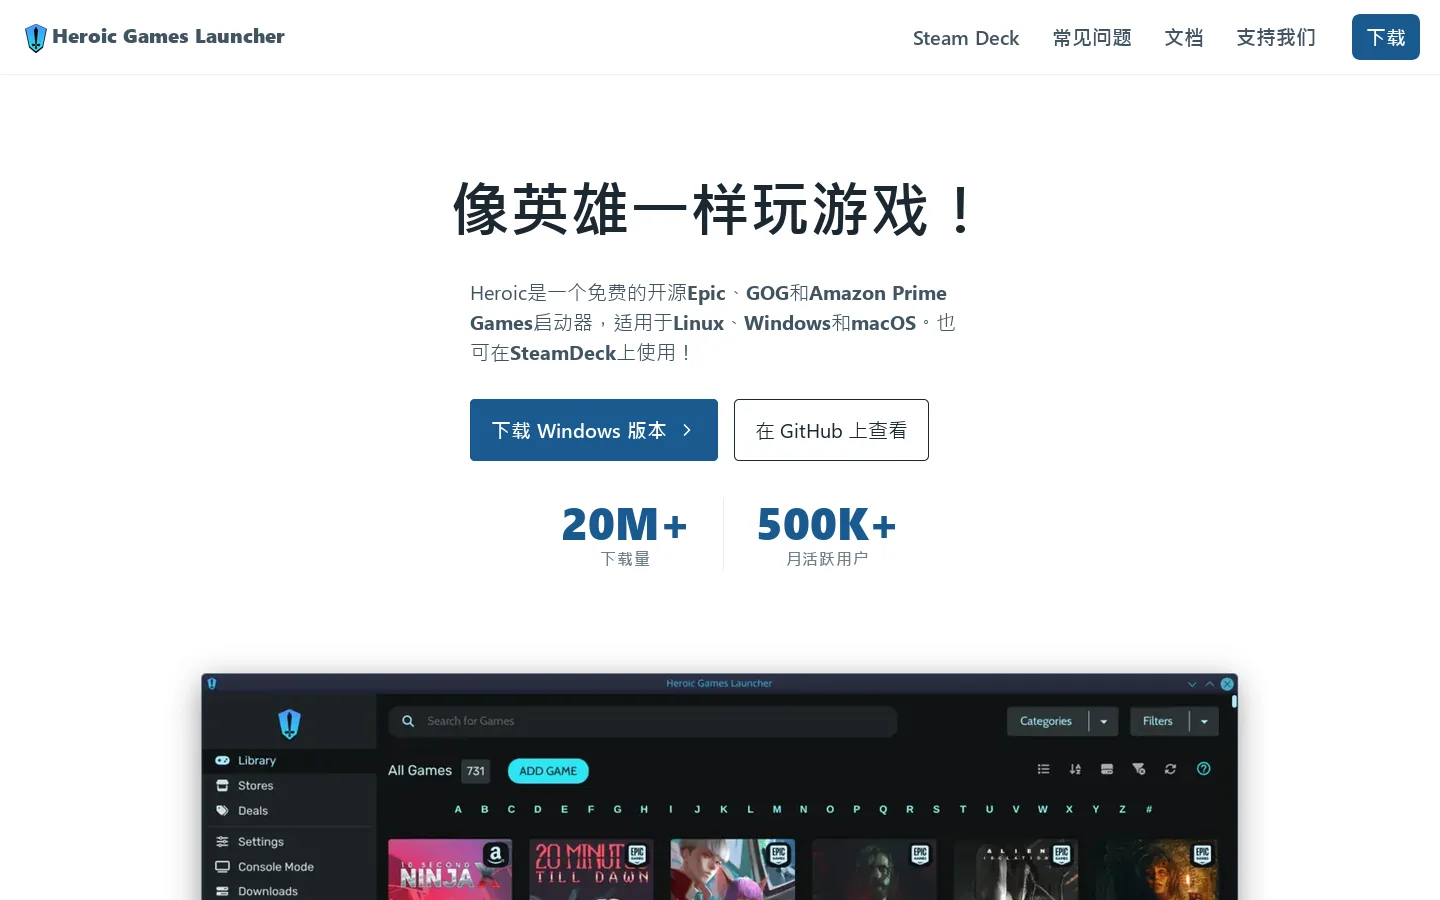Screen dimensions: 1440x900
Task: Open the 支持我们 nav item
Action: pyautogui.click(x=1276, y=38)
